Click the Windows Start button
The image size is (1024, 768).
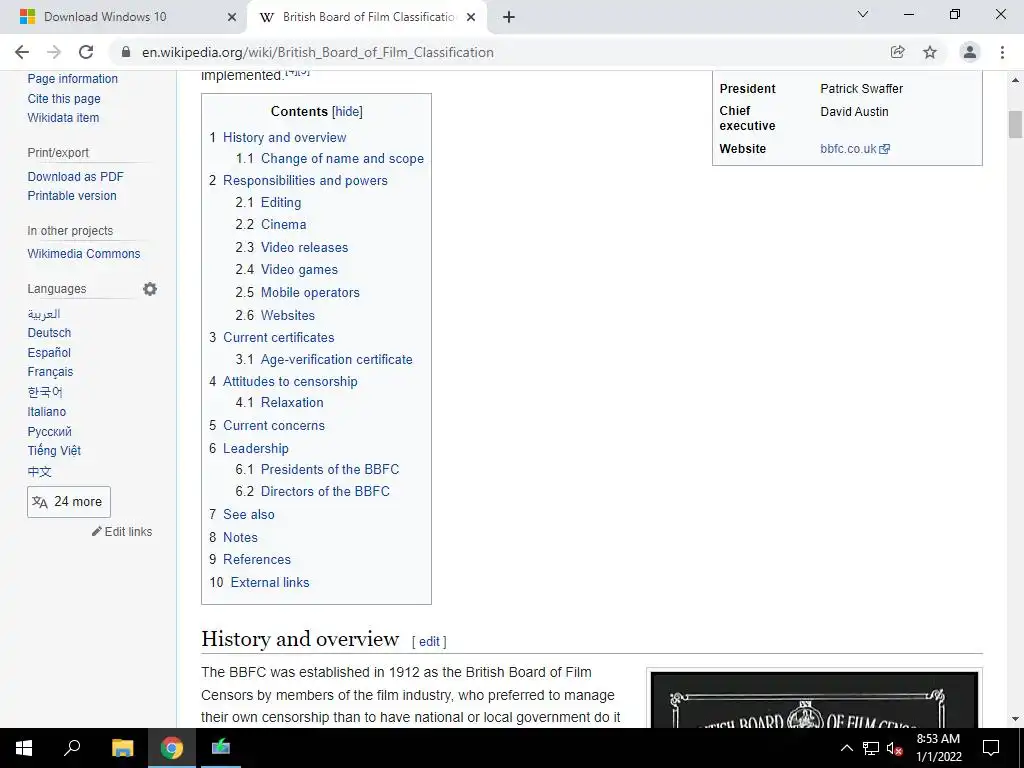click(x=24, y=748)
